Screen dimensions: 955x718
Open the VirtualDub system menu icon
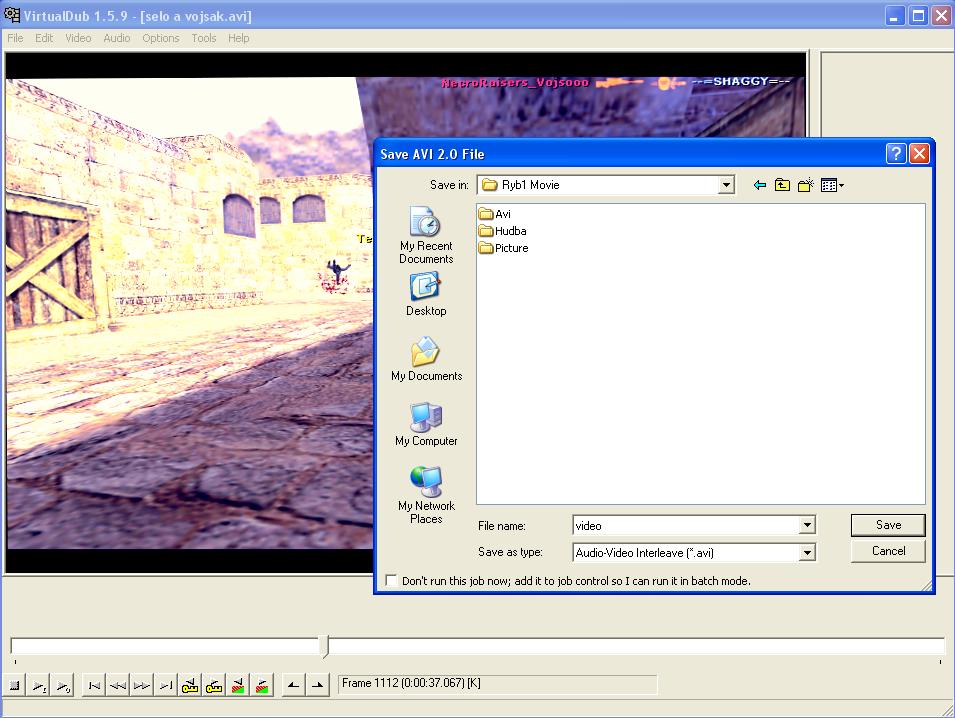[x=12, y=15]
